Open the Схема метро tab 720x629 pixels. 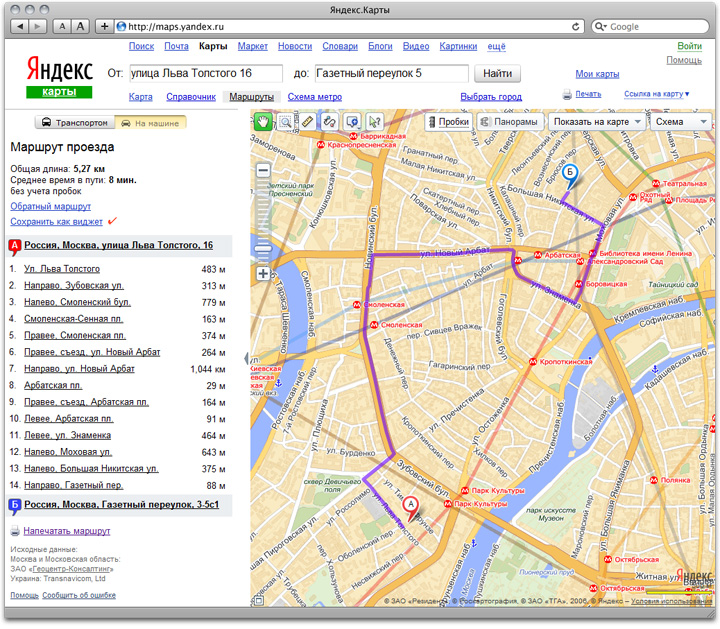point(314,97)
